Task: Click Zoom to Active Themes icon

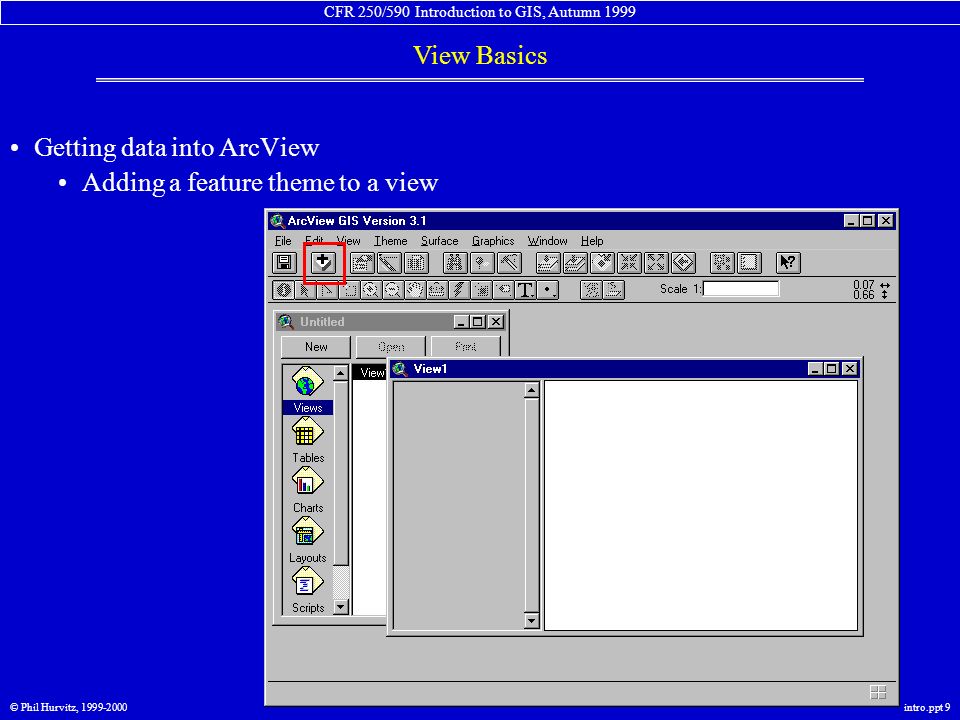Action: (x=575, y=263)
